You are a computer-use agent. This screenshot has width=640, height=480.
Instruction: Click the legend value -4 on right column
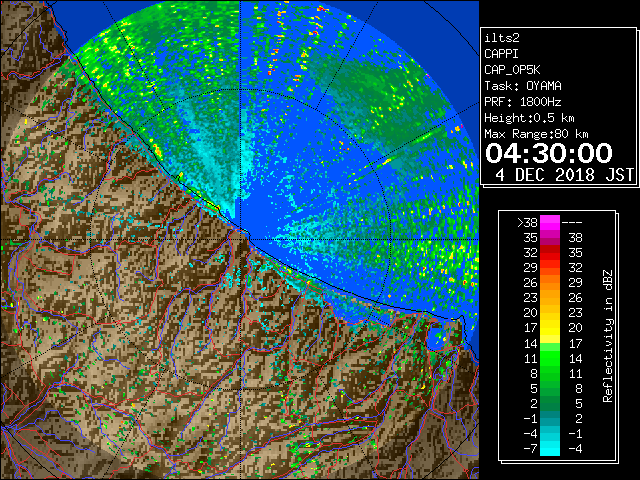click(x=575, y=449)
